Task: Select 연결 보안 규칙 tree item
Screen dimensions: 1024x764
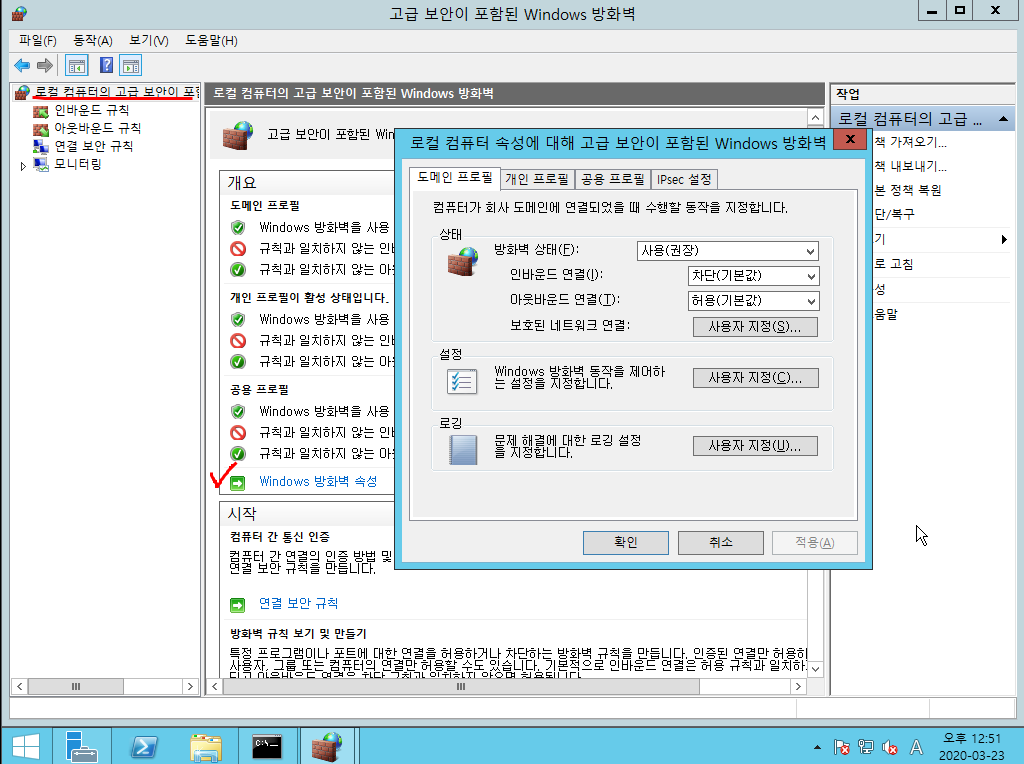Action: click(x=93, y=146)
